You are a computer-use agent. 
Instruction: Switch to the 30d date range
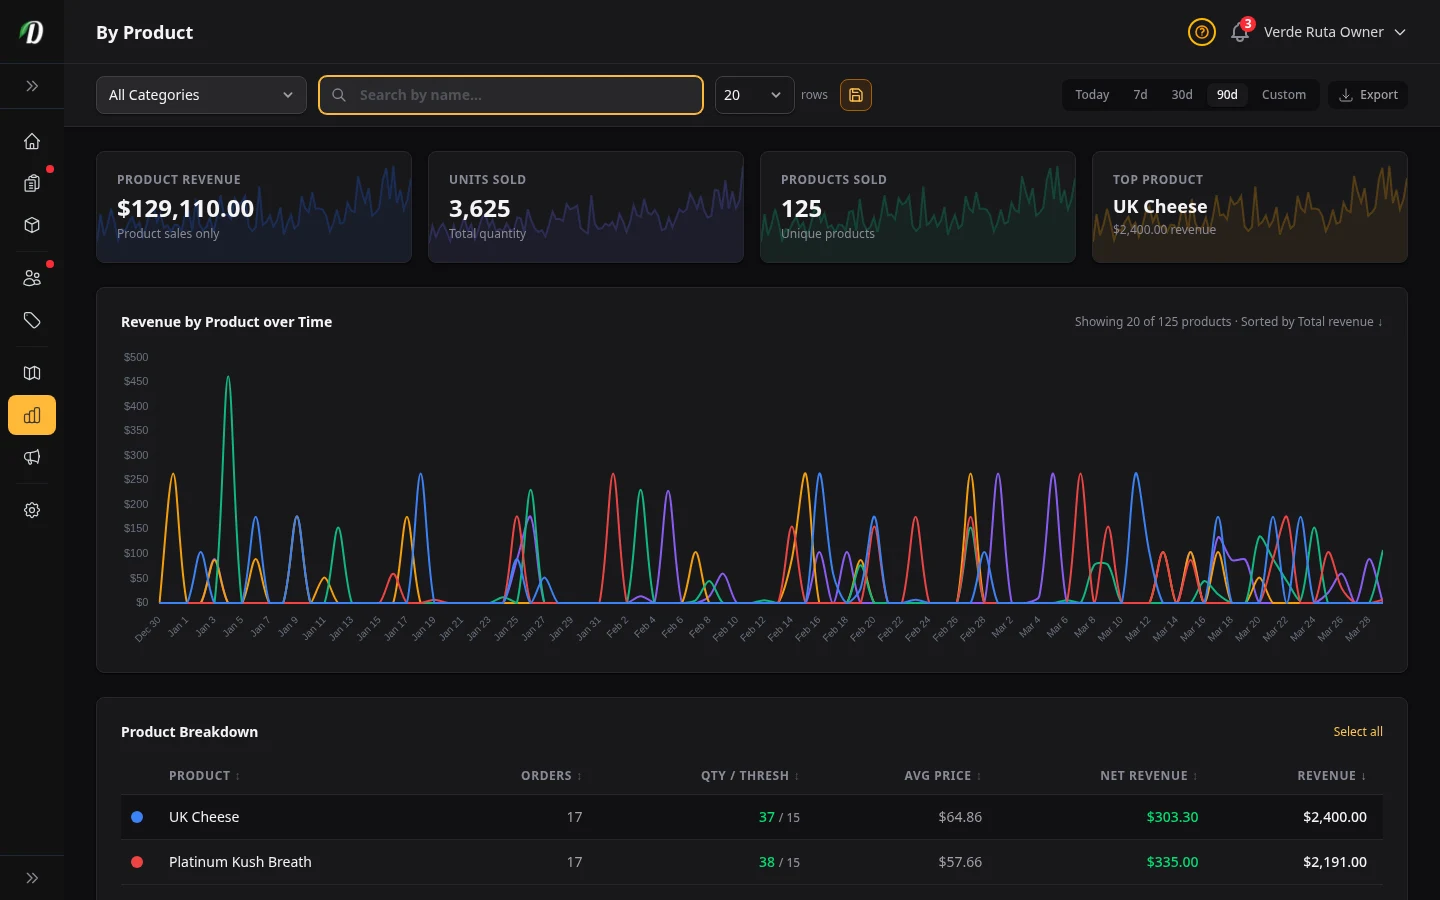pos(1181,94)
